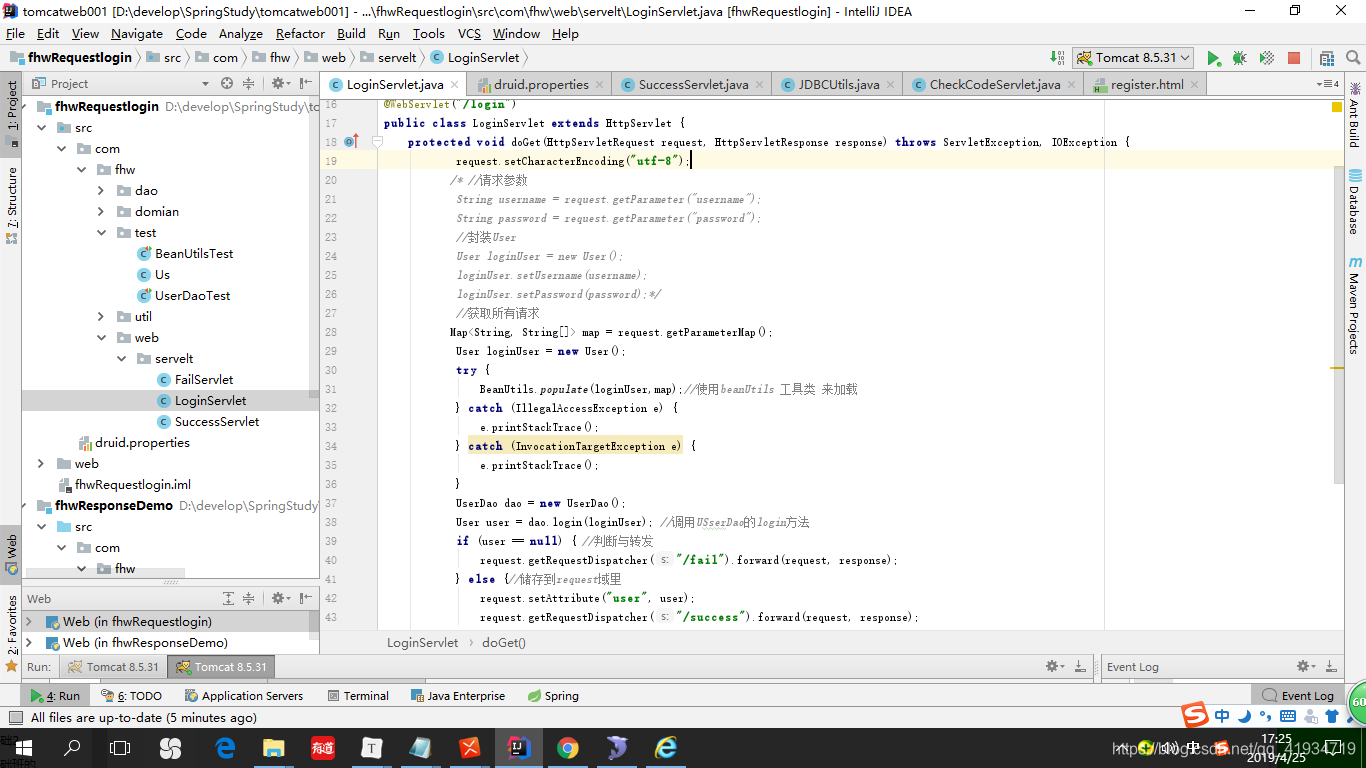Click the Update Project VCS arrow icon

[1057, 58]
